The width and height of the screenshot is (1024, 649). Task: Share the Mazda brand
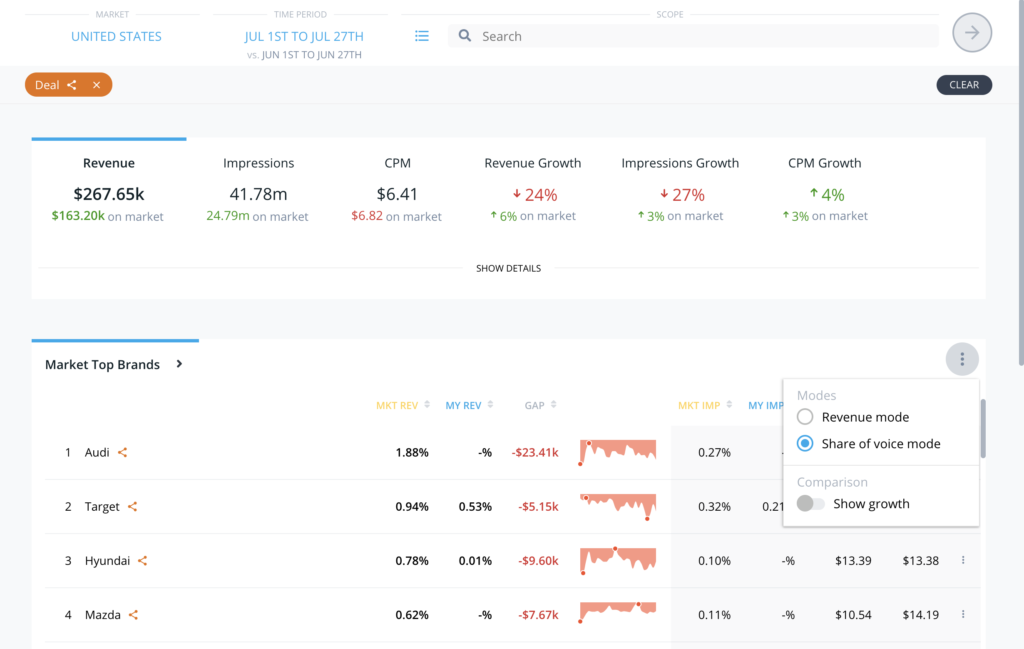pyautogui.click(x=133, y=615)
